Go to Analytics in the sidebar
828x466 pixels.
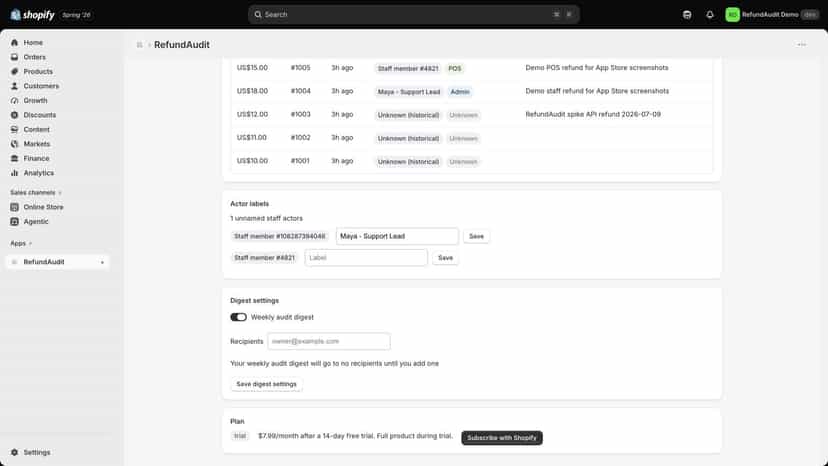coord(39,173)
